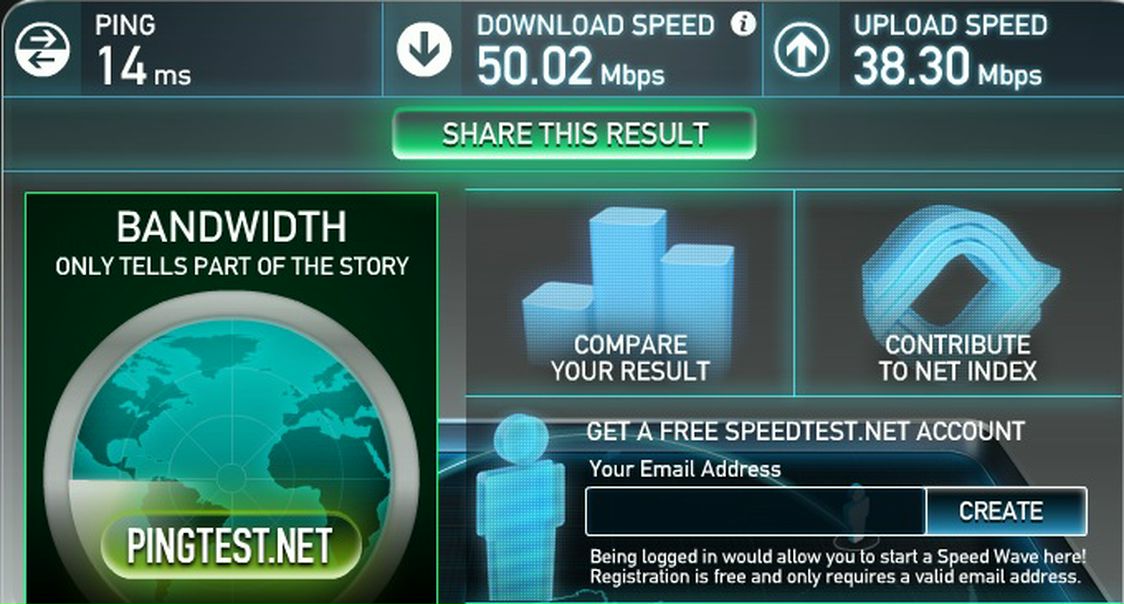Click the 50.02 Mbps download value
The height and width of the screenshot is (604, 1124).
[x=571, y=67]
